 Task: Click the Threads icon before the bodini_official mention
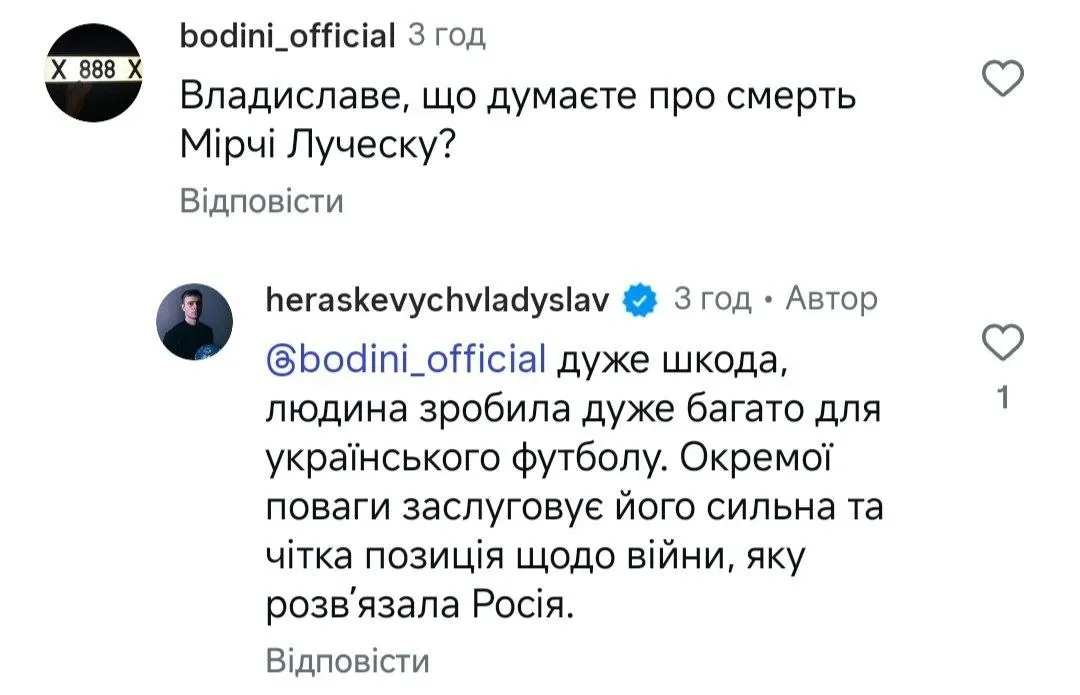click(x=281, y=361)
